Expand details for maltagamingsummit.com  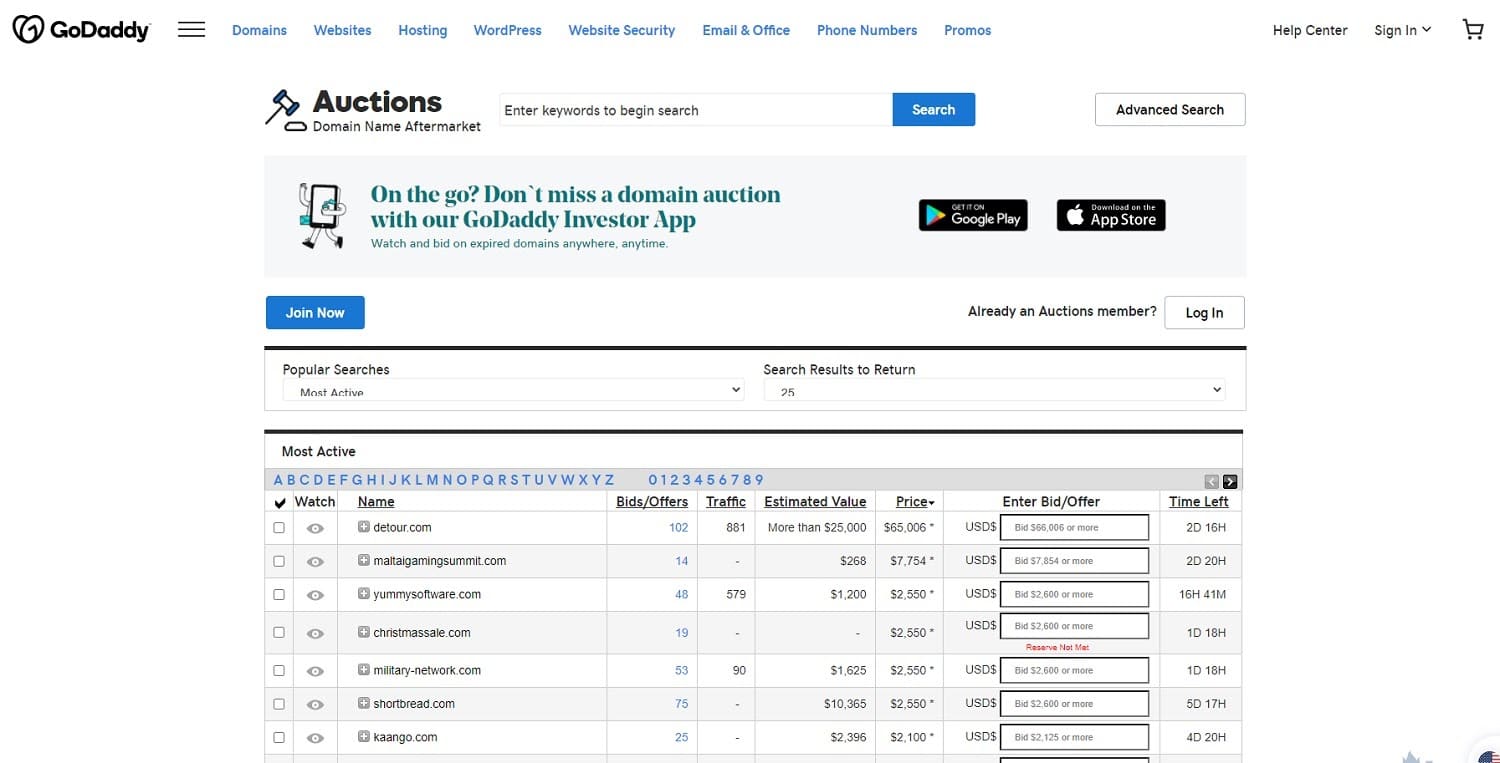point(364,561)
